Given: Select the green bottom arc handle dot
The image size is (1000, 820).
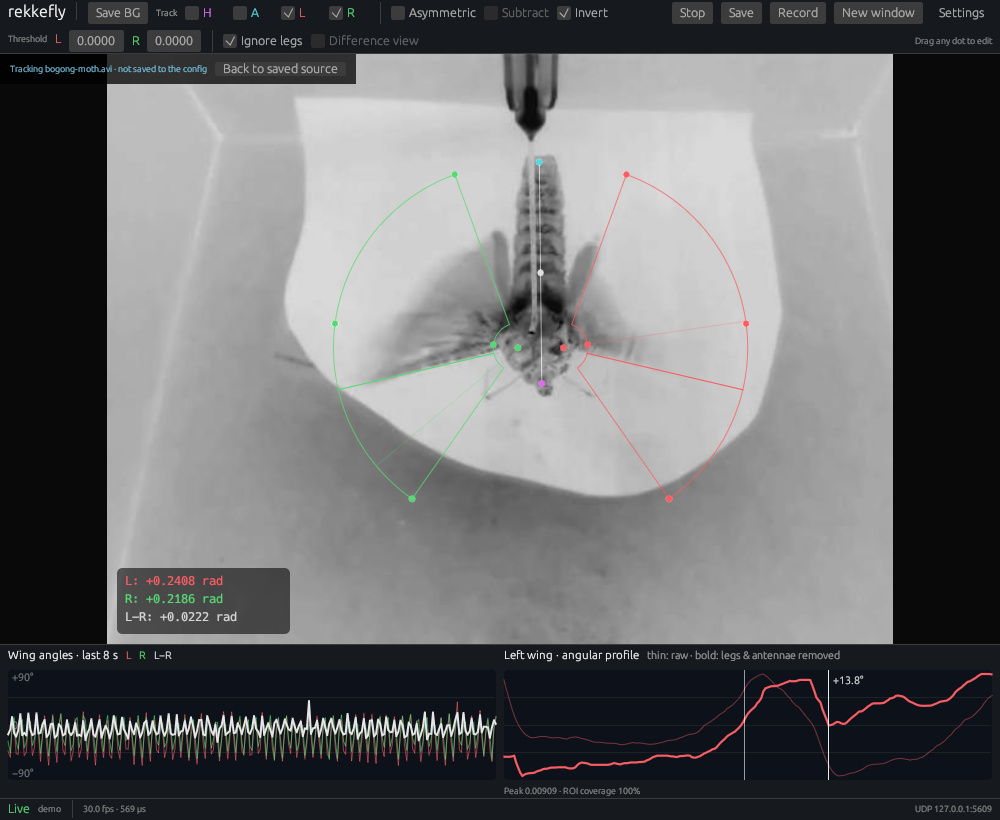Looking at the screenshot, I should (x=412, y=499).
